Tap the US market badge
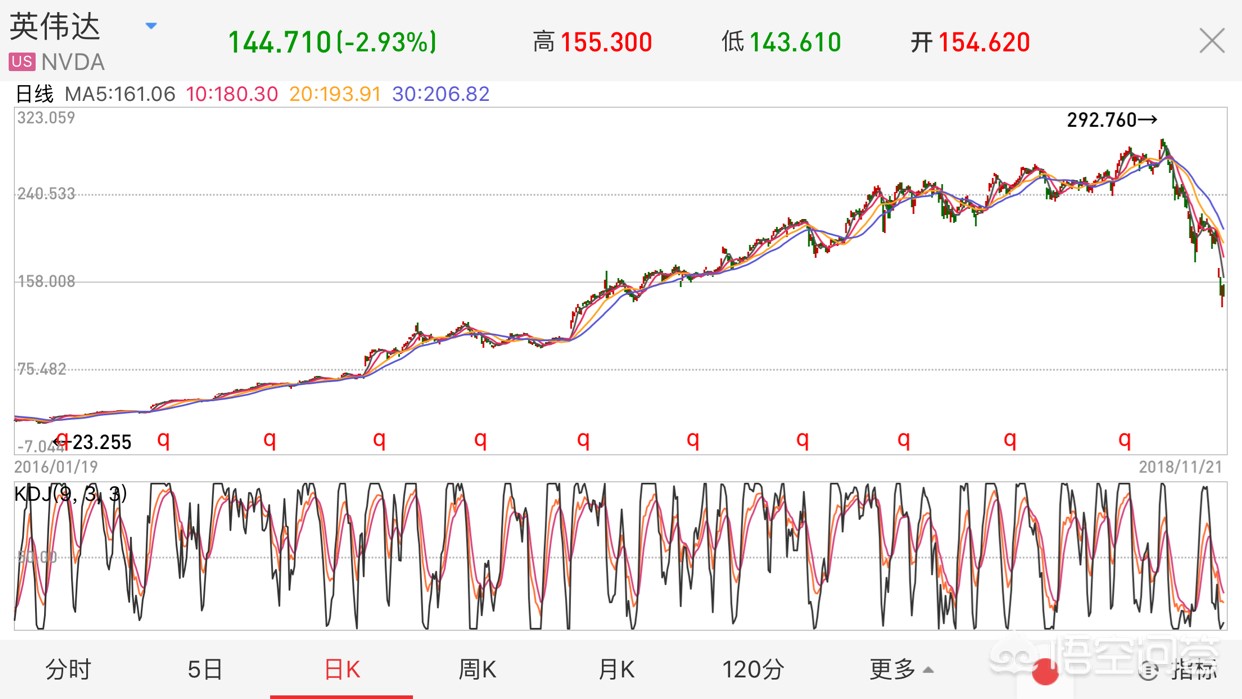The height and width of the screenshot is (699, 1242). (22, 62)
